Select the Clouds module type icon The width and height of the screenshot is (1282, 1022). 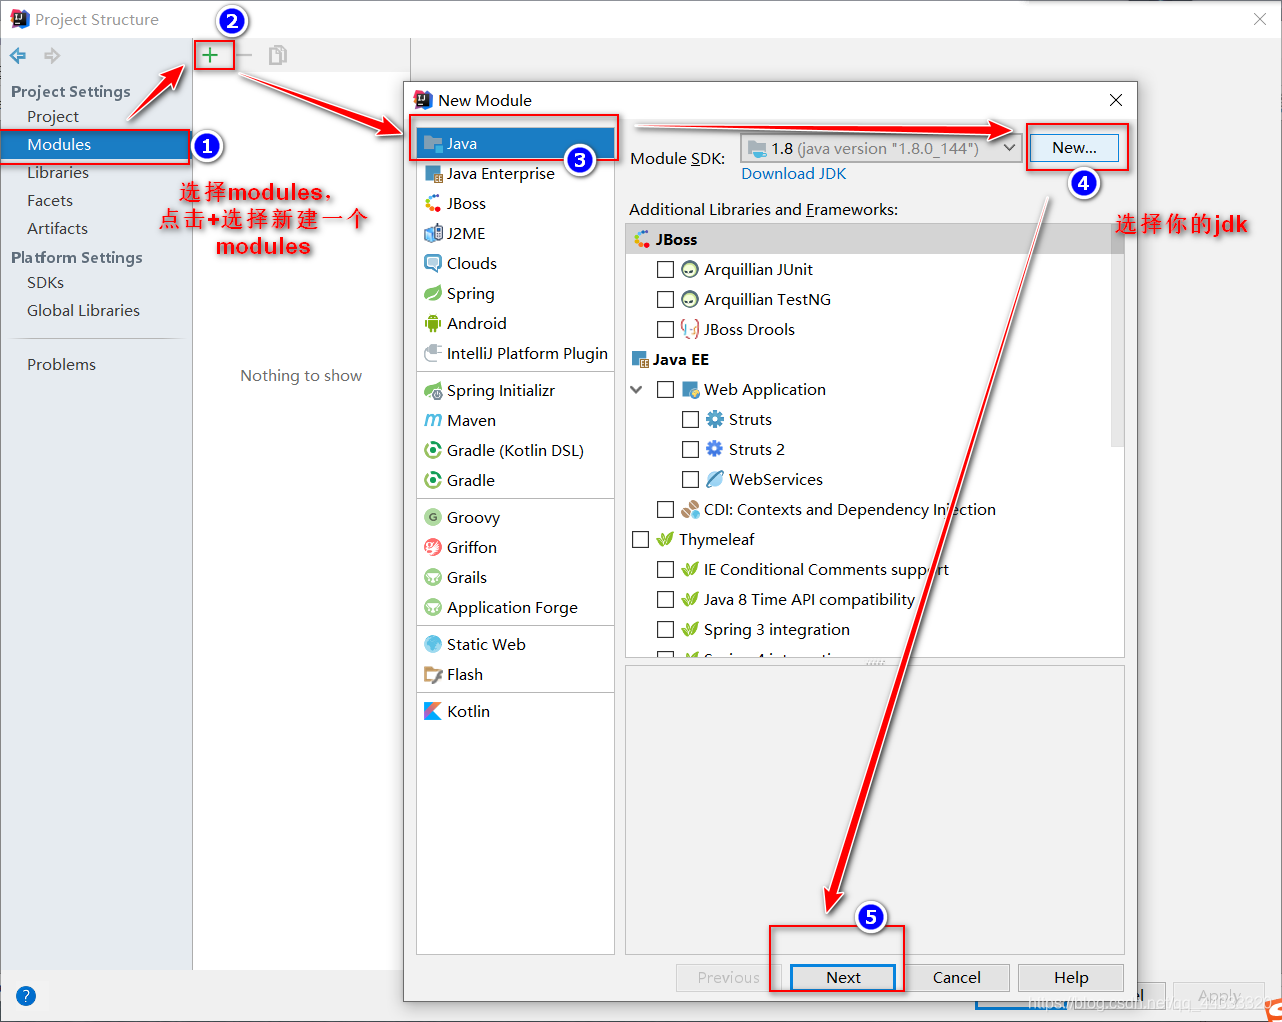(433, 264)
